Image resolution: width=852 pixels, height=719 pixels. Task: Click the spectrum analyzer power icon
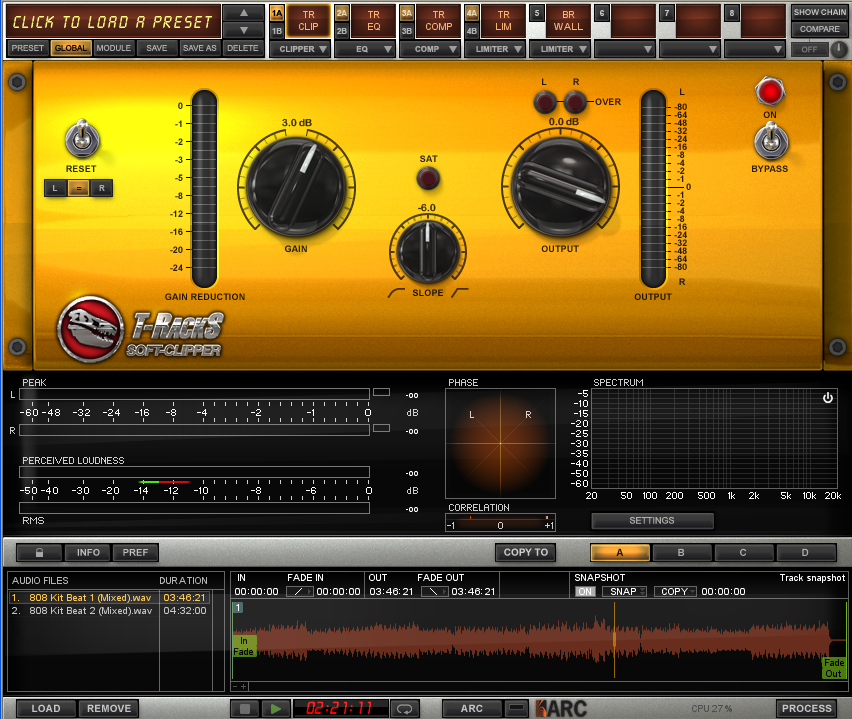[828, 397]
